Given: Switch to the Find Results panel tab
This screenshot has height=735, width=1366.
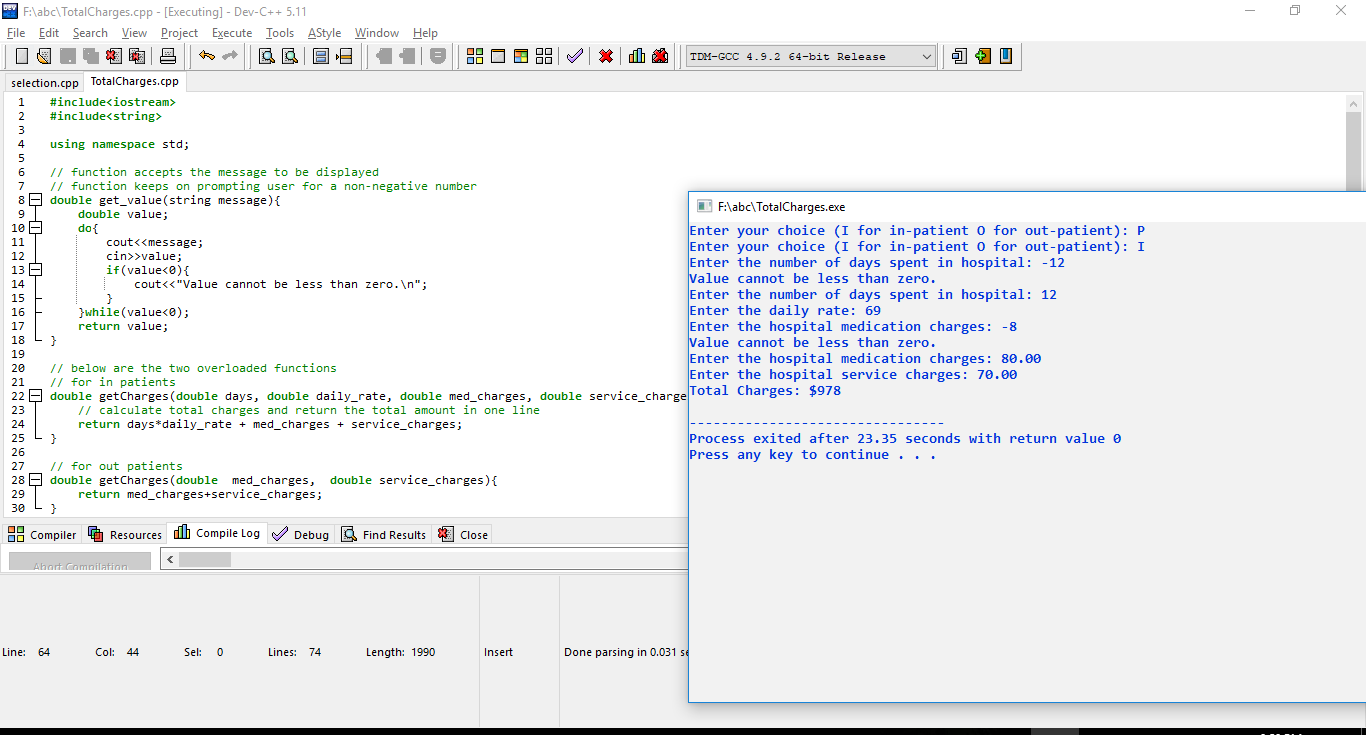Looking at the screenshot, I should pos(384,535).
